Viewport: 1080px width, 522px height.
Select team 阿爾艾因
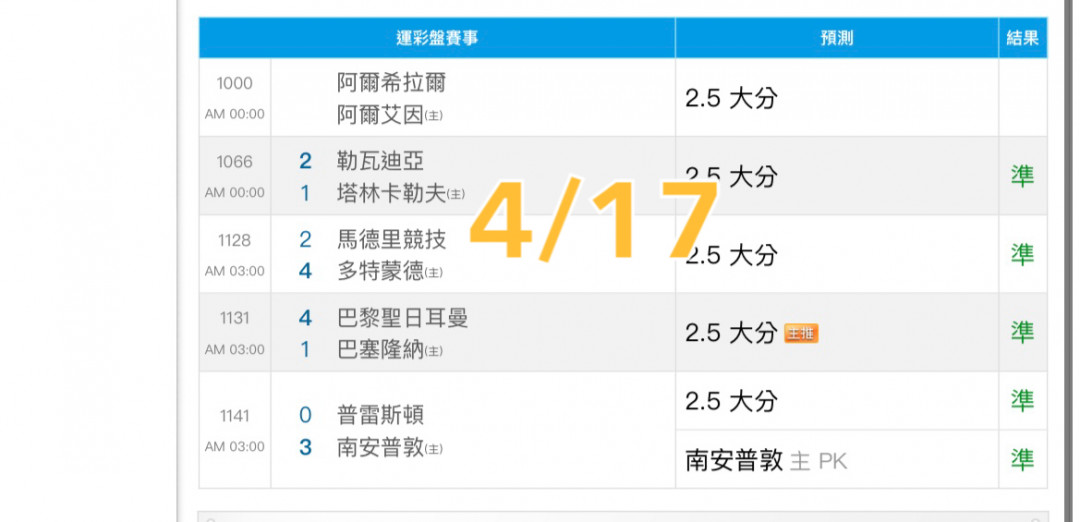click(380, 115)
